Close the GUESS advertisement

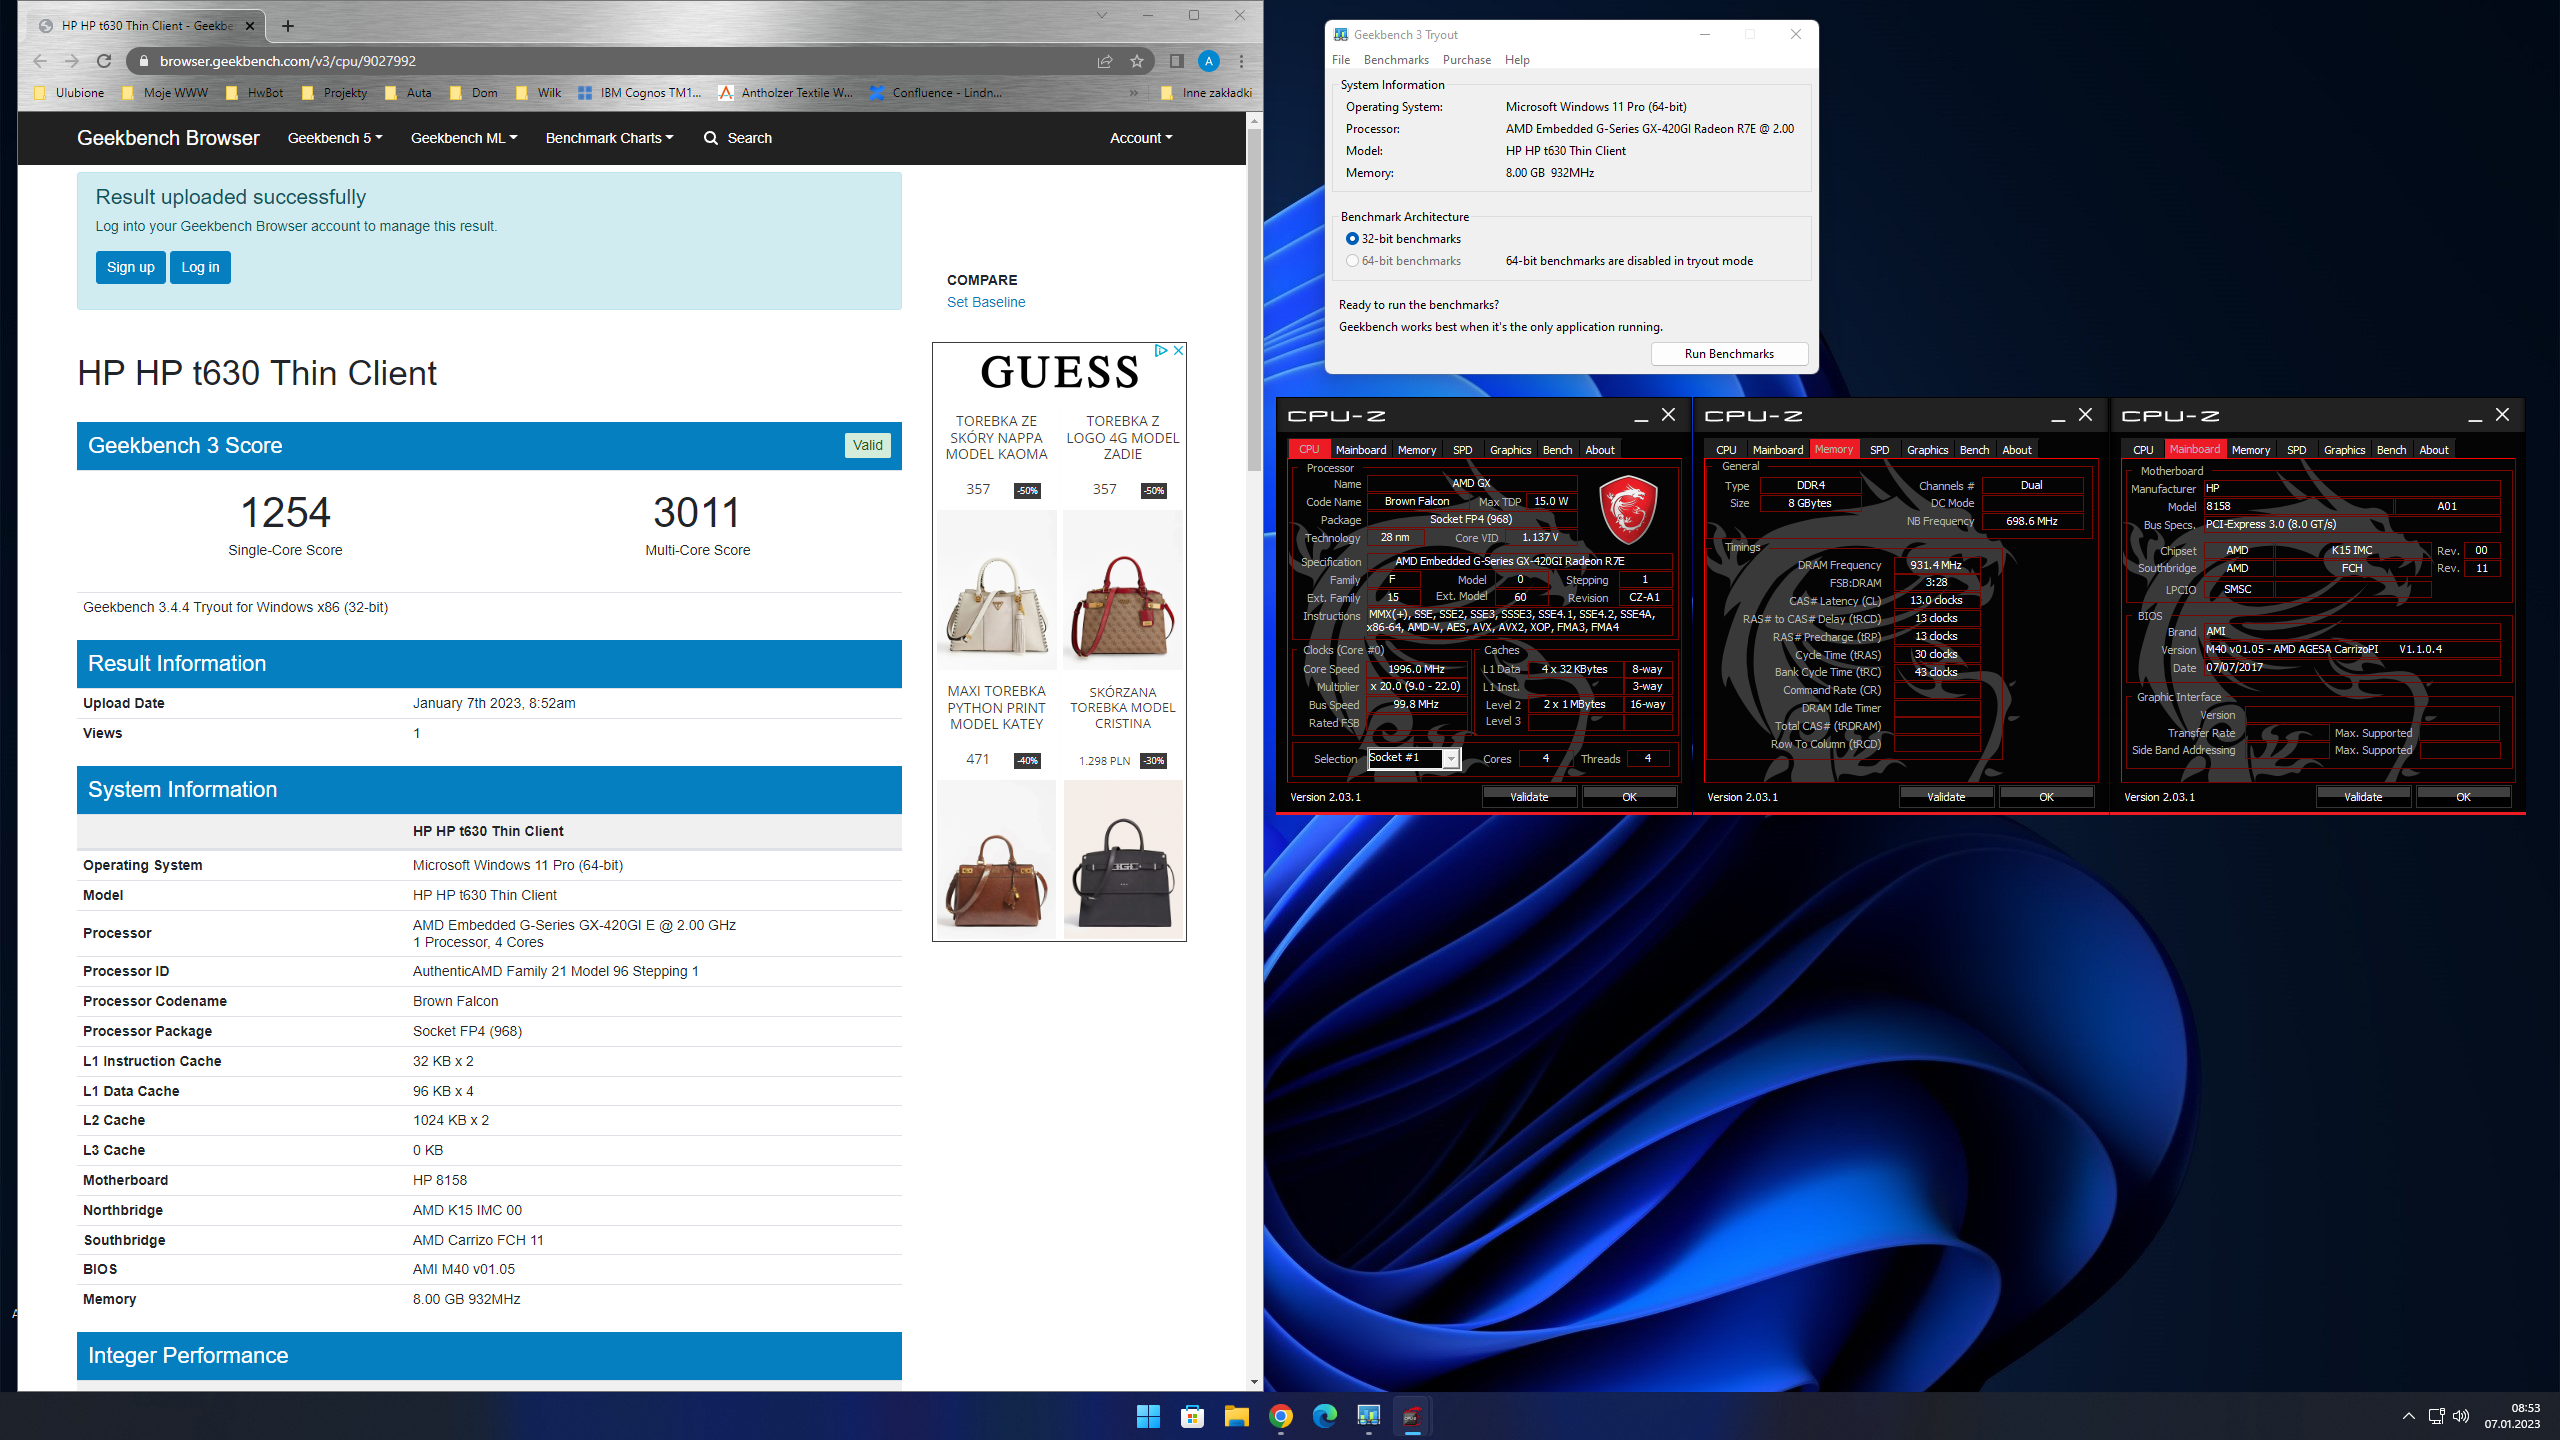1178,350
